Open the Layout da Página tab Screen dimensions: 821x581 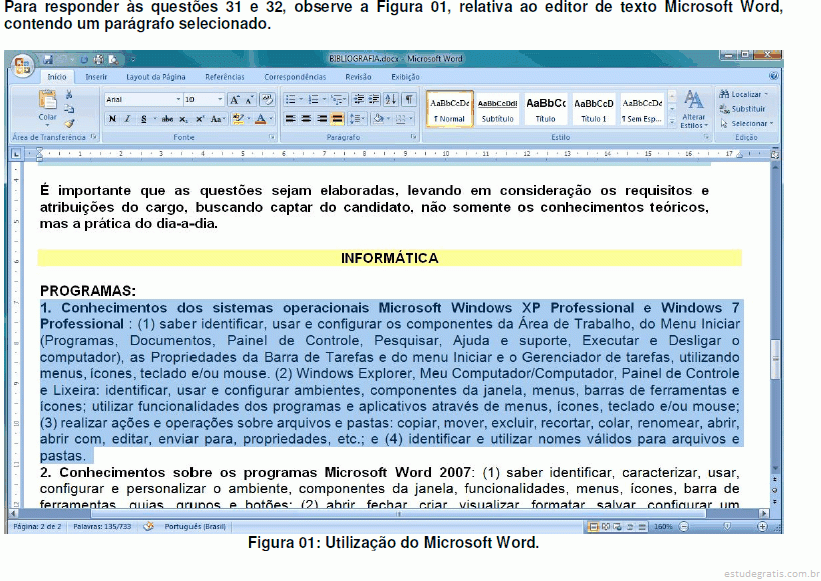pos(156,76)
